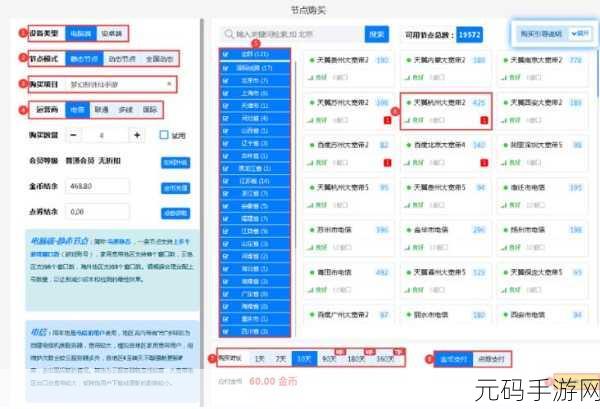Select 联通 carrier tab

pyautogui.click(x=101, y=110)
